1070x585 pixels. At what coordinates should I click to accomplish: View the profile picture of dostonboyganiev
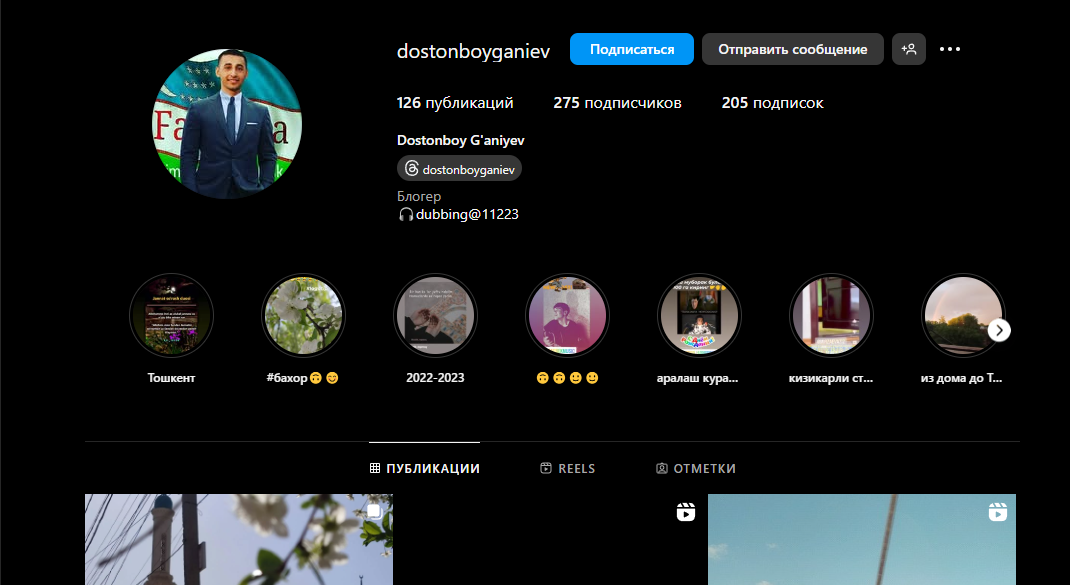click(x=227, y=123)
